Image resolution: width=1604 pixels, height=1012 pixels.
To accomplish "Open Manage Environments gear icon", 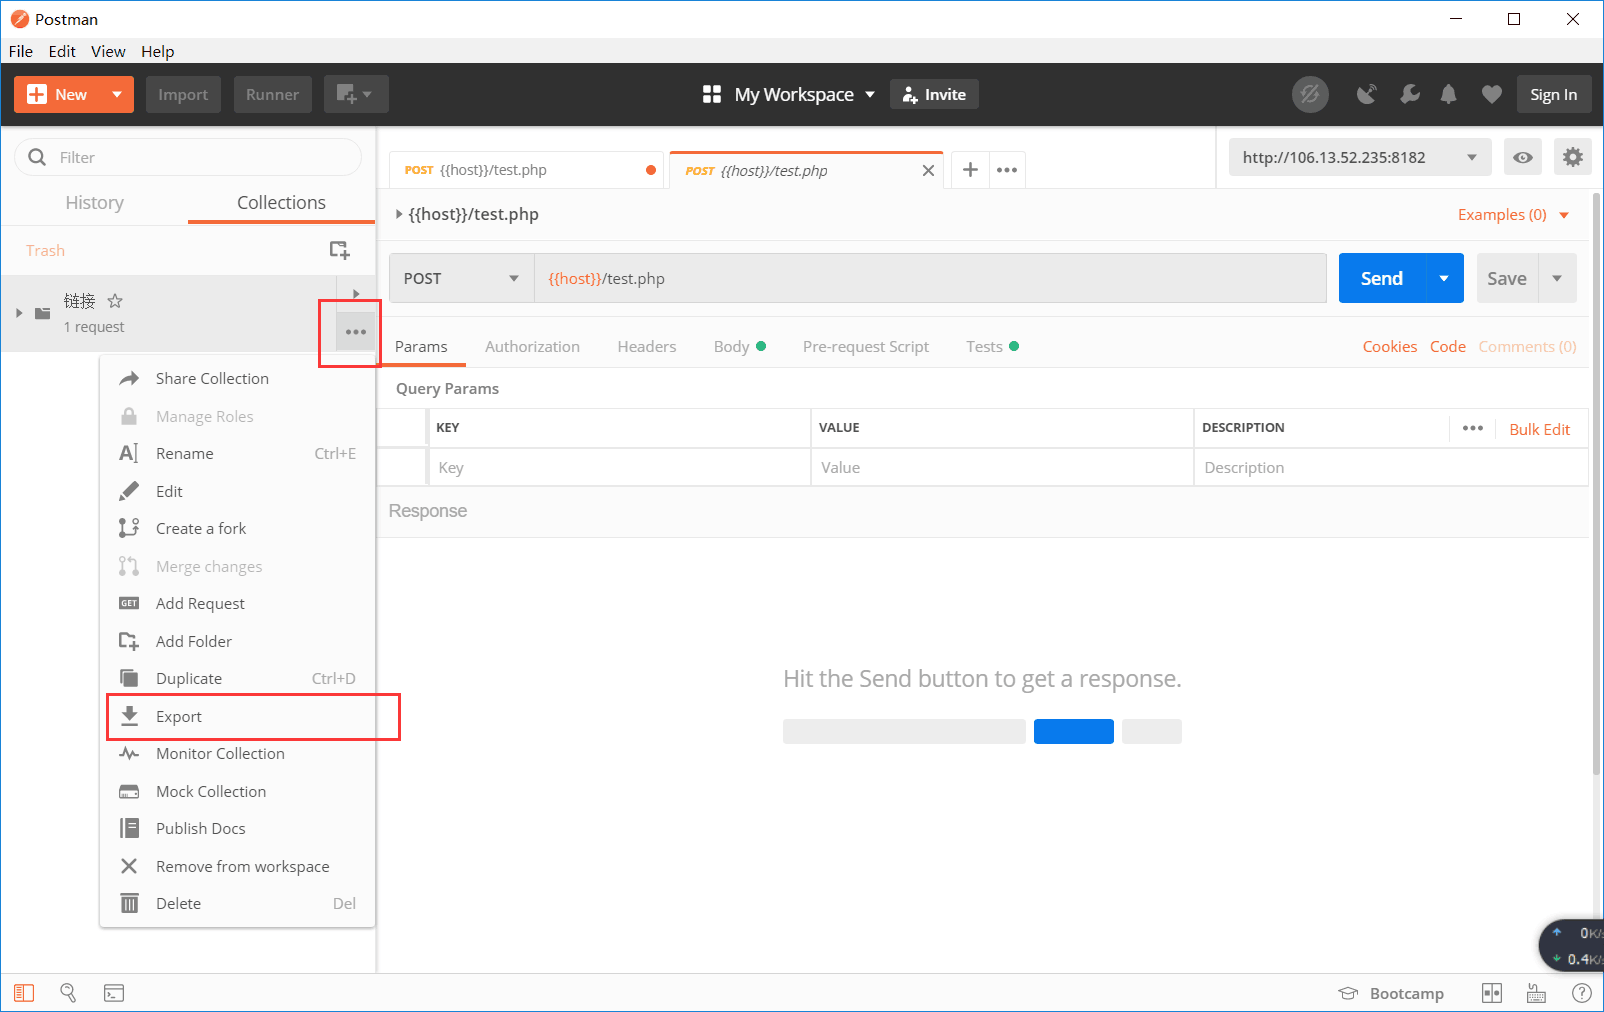I will coord(1573,157).
